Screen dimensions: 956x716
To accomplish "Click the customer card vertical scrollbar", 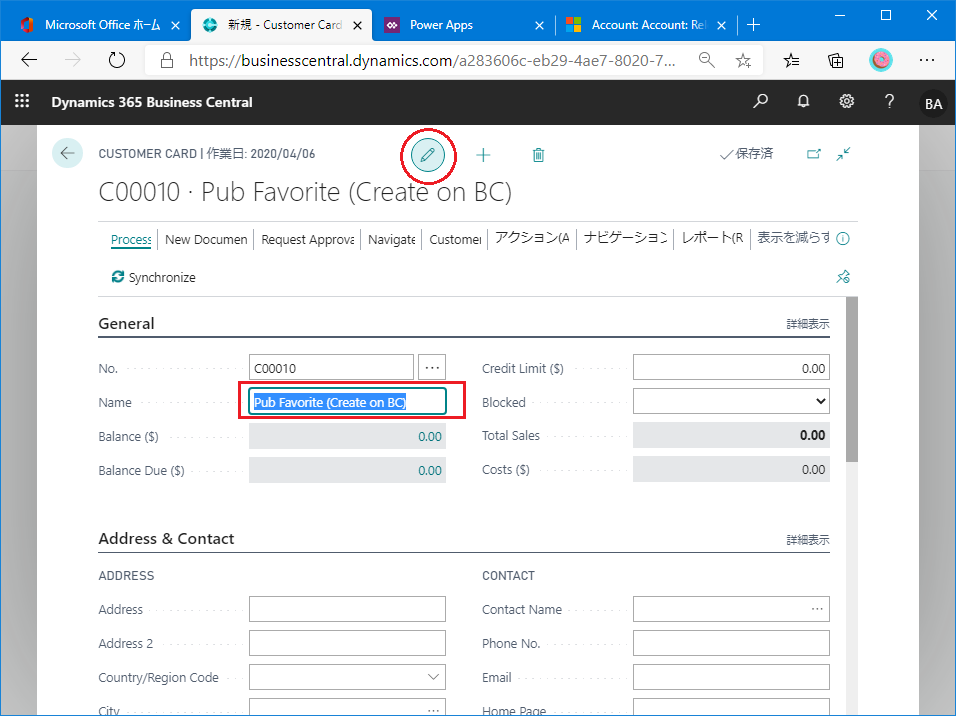I will point(852,379).
